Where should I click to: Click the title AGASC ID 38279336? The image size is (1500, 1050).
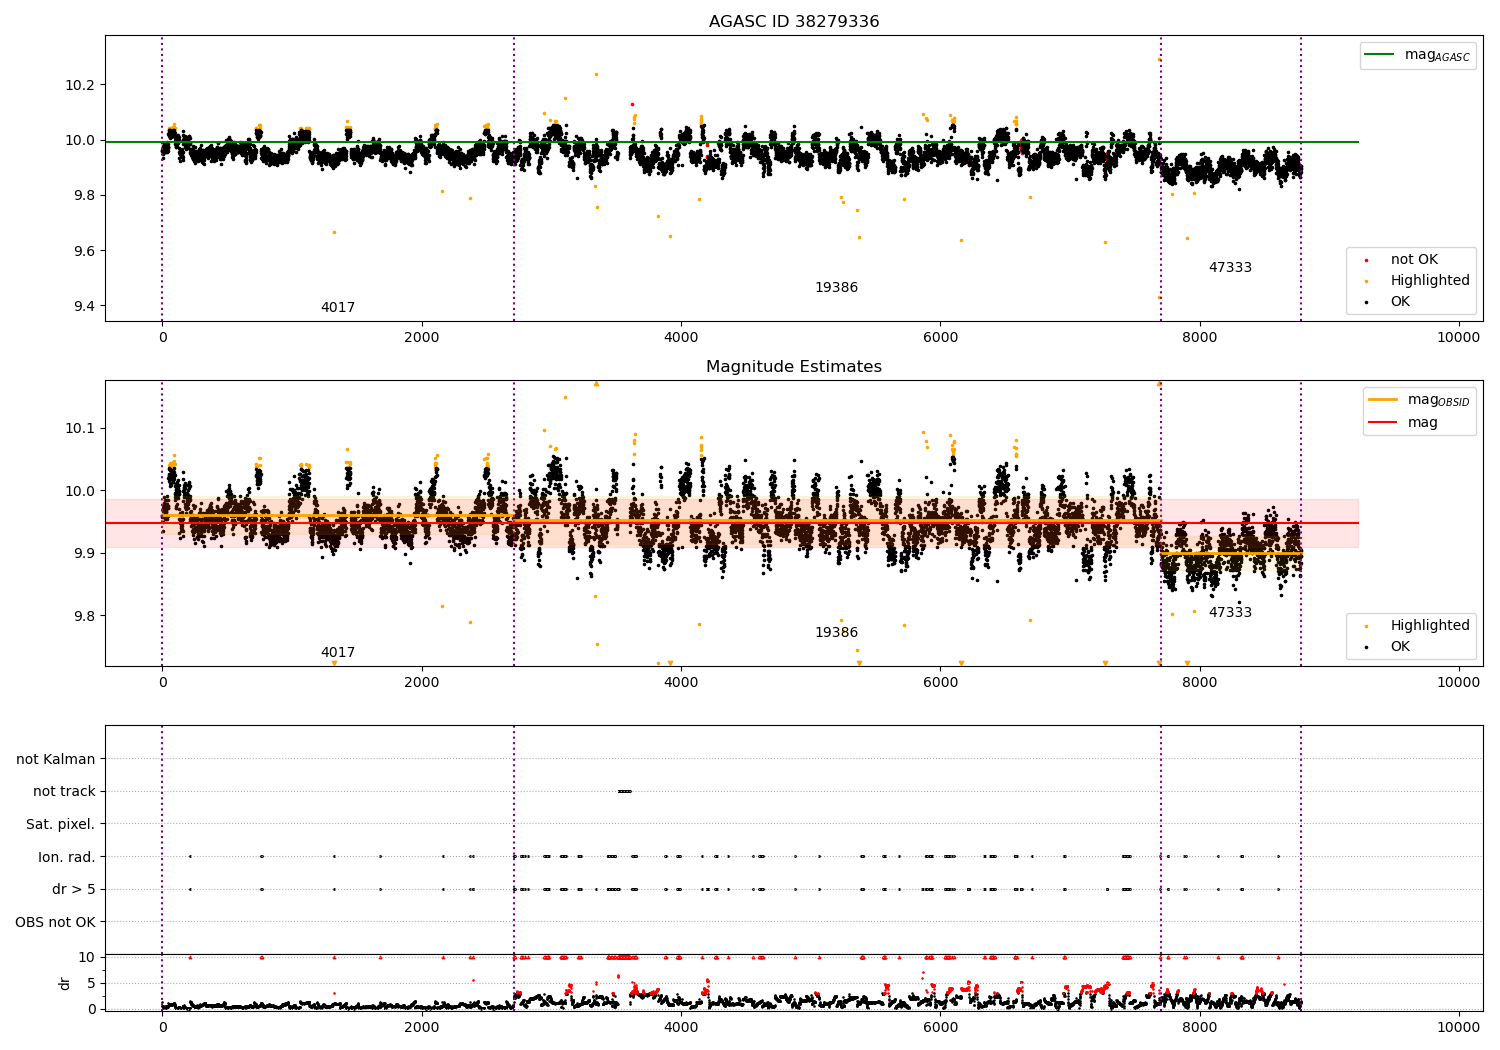[x=794, y=21]
